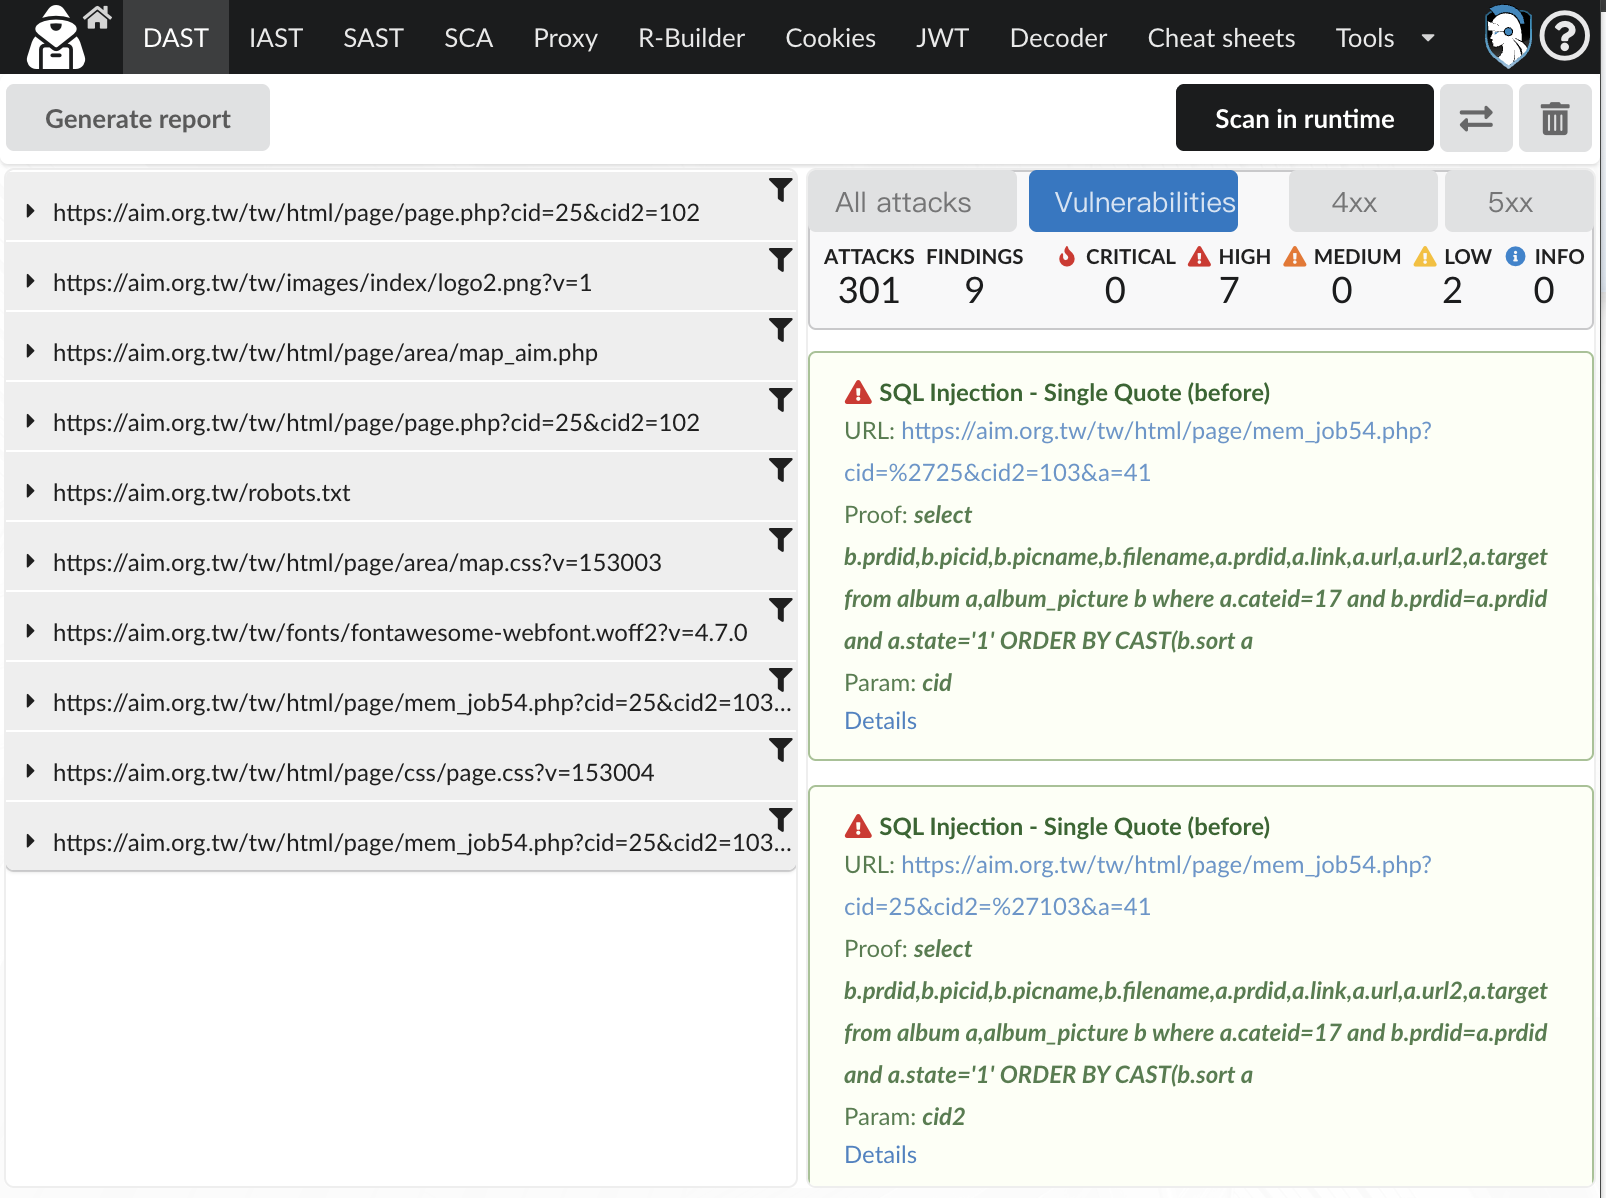Image resolution: width=1606 pixels, height=1198 pixels.
Task: Click the knight helmet avatar icon
Action: [1507, 37]
